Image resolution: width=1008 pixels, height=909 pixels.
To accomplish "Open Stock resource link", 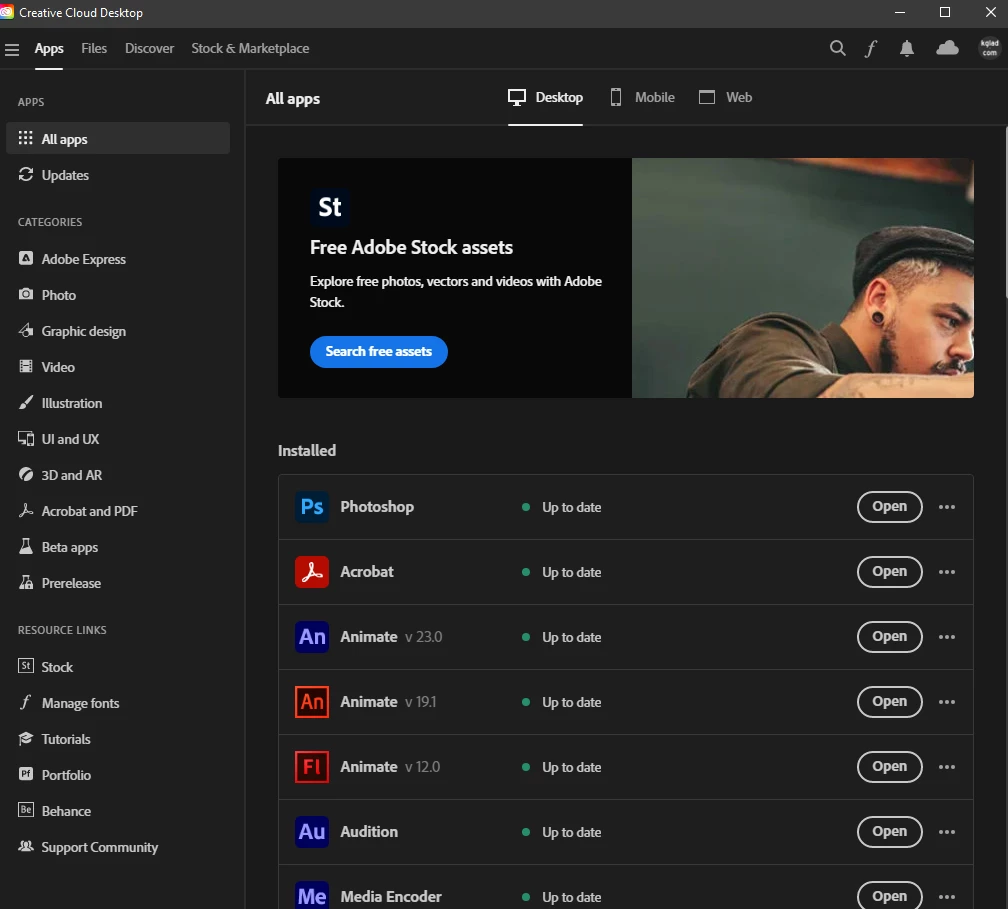I will 118,667.
